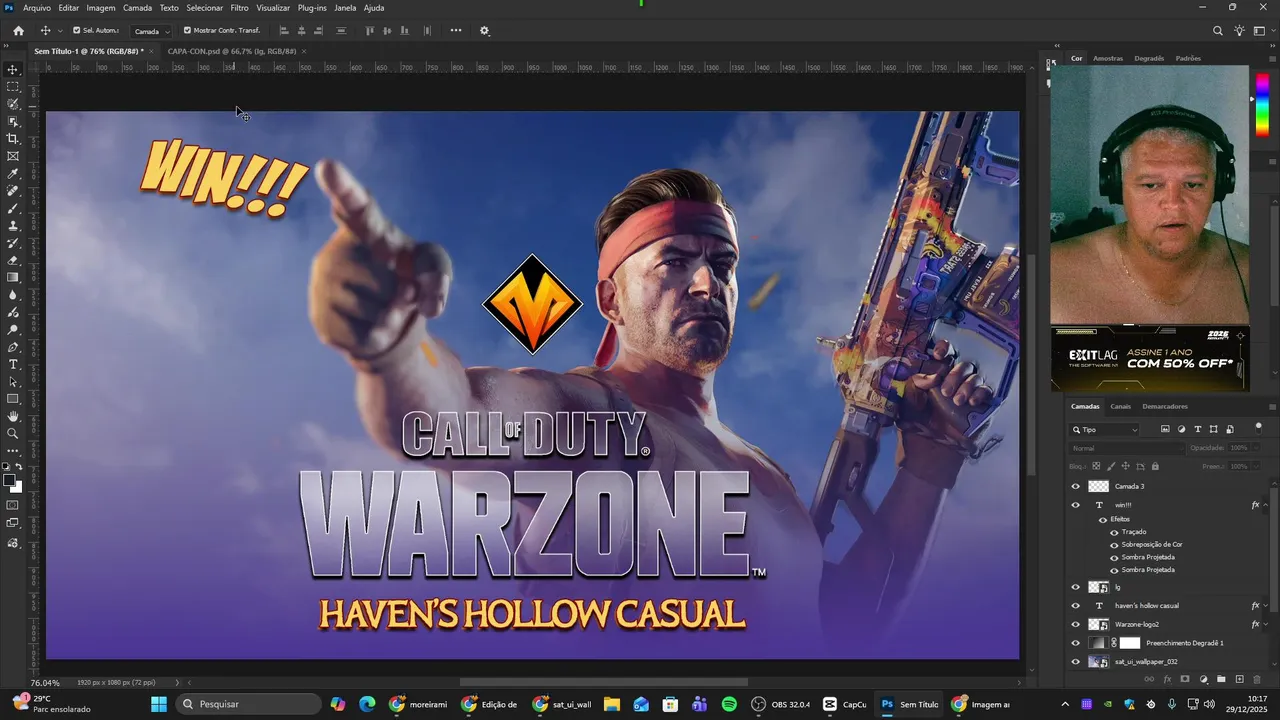The width and height of the screenshot is (1280, 720).
Task: Open the Move tool preset picker arrow
Action: click(60, 31)
